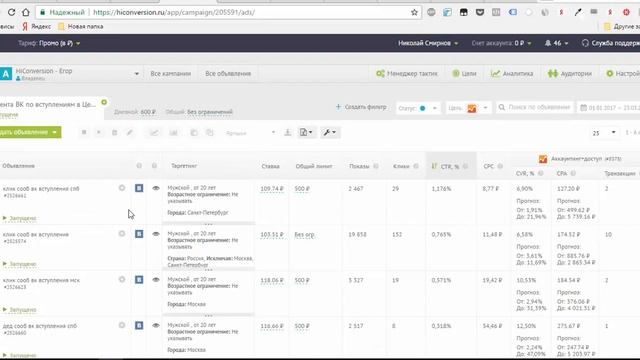640x360 pixels.
Task: Open the date range picker
Action: [609, 108]
